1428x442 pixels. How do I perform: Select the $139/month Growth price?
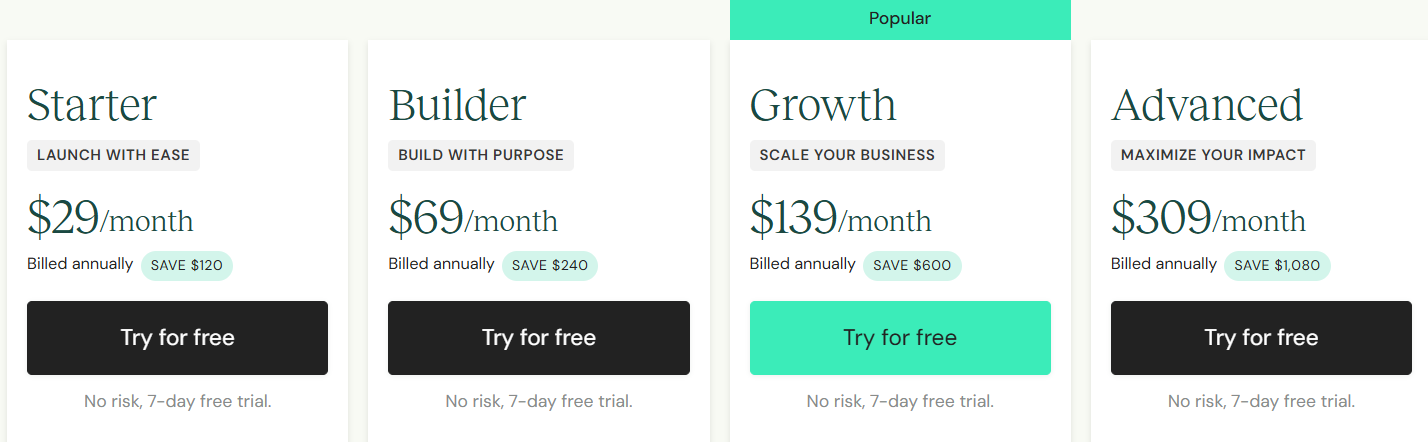point(840,217)
